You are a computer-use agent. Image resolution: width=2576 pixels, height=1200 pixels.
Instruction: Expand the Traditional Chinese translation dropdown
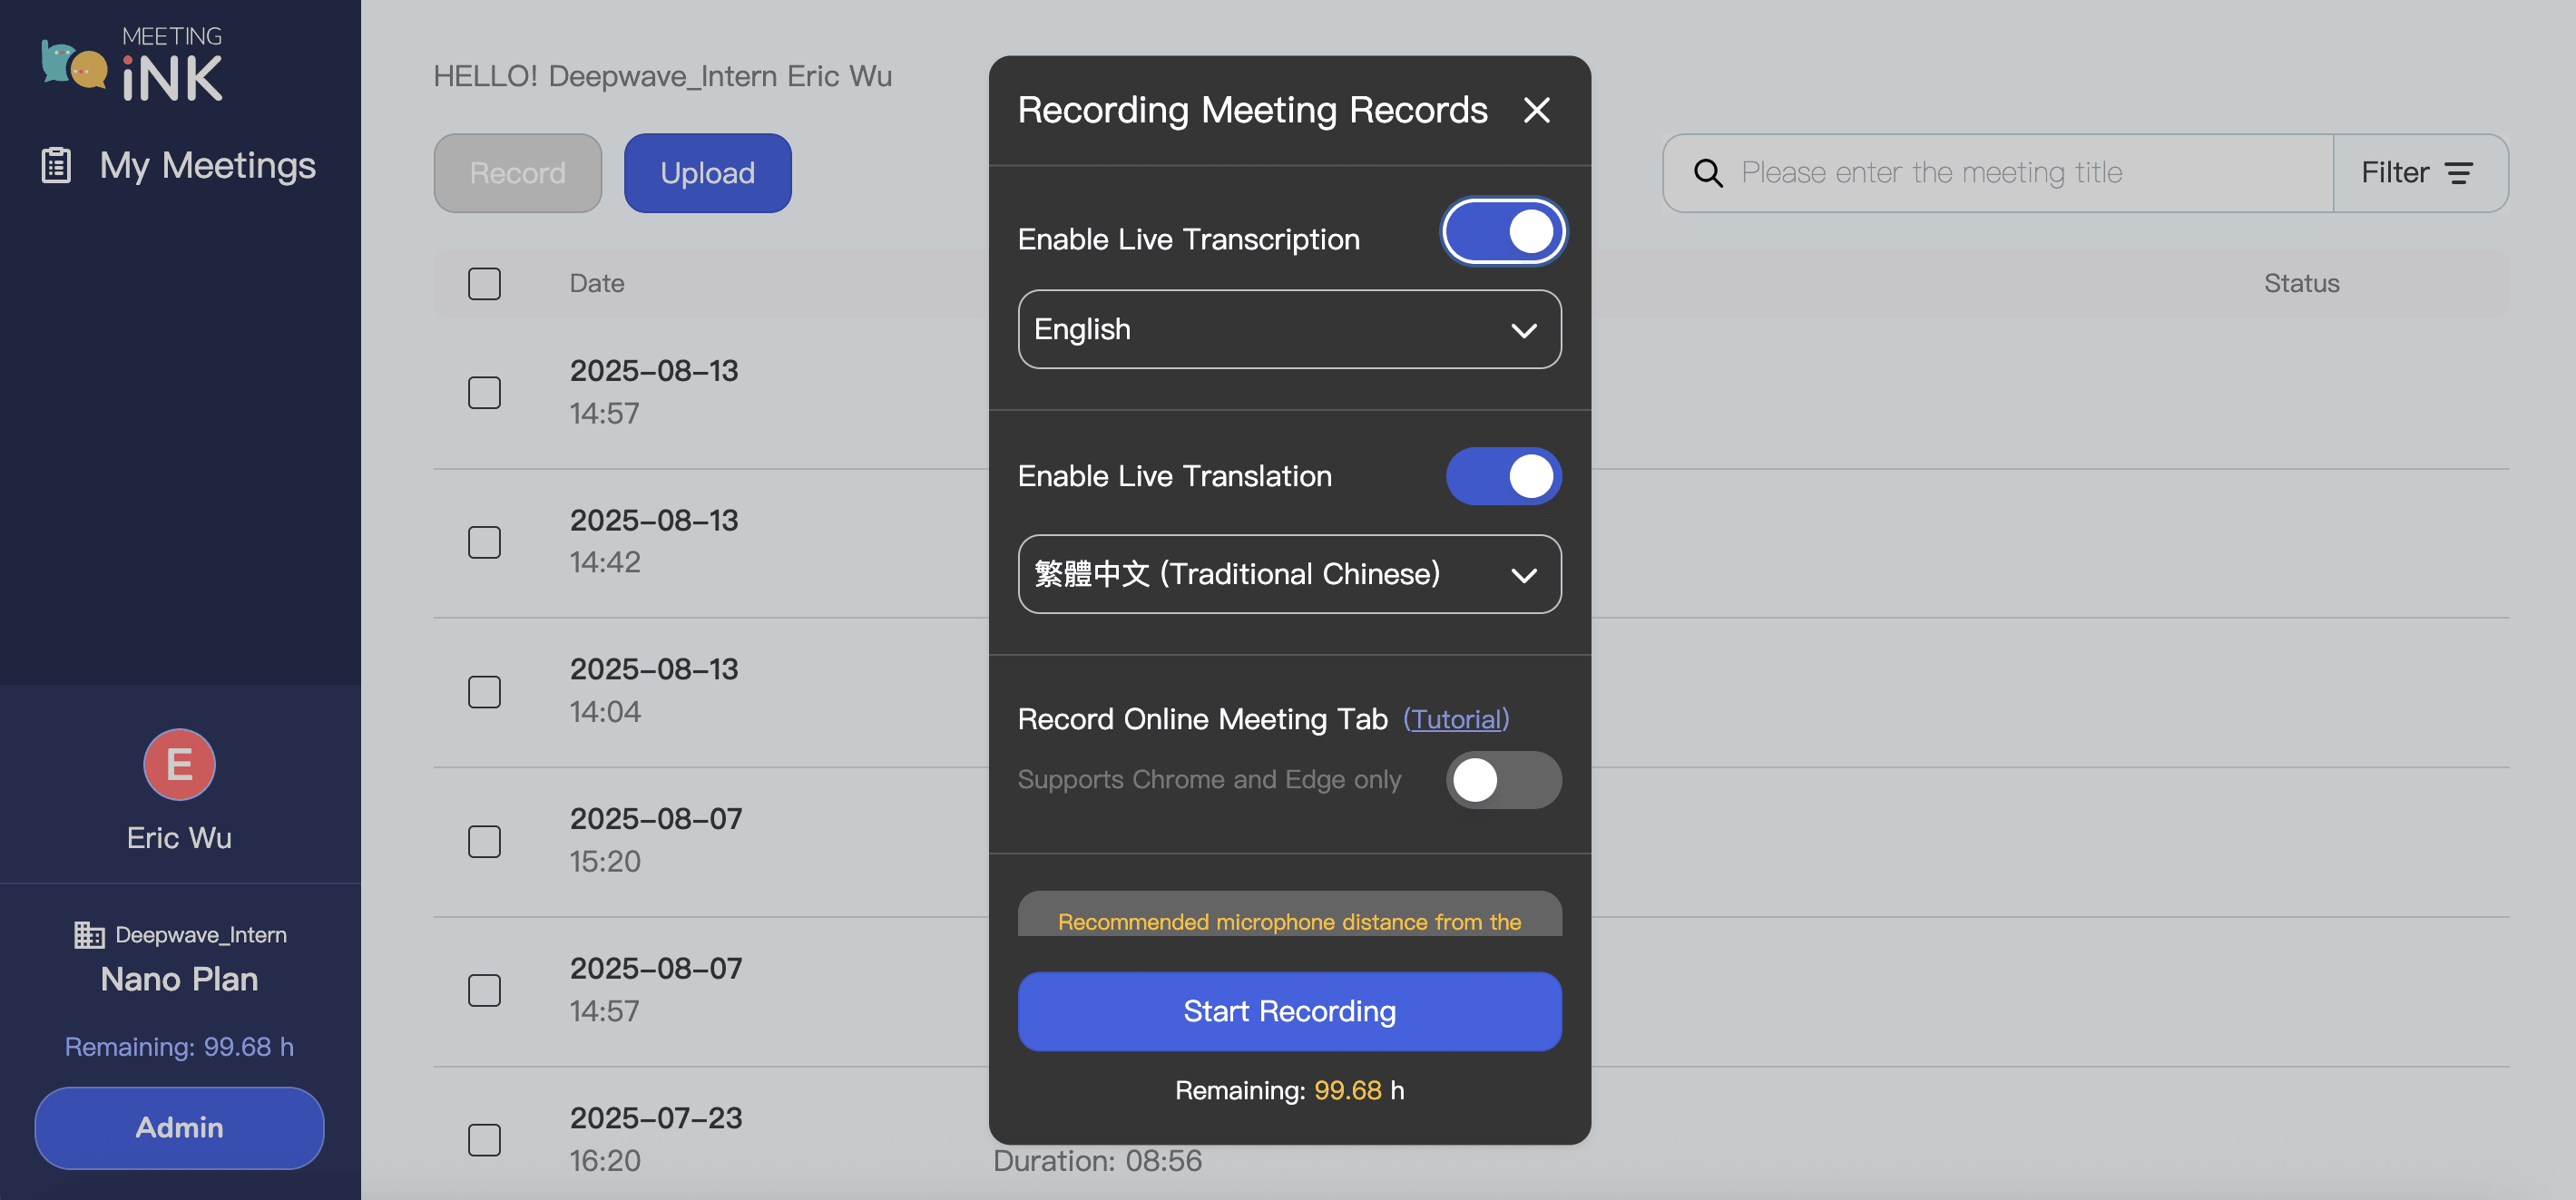pyautogui.click(x=1288, y=574)
